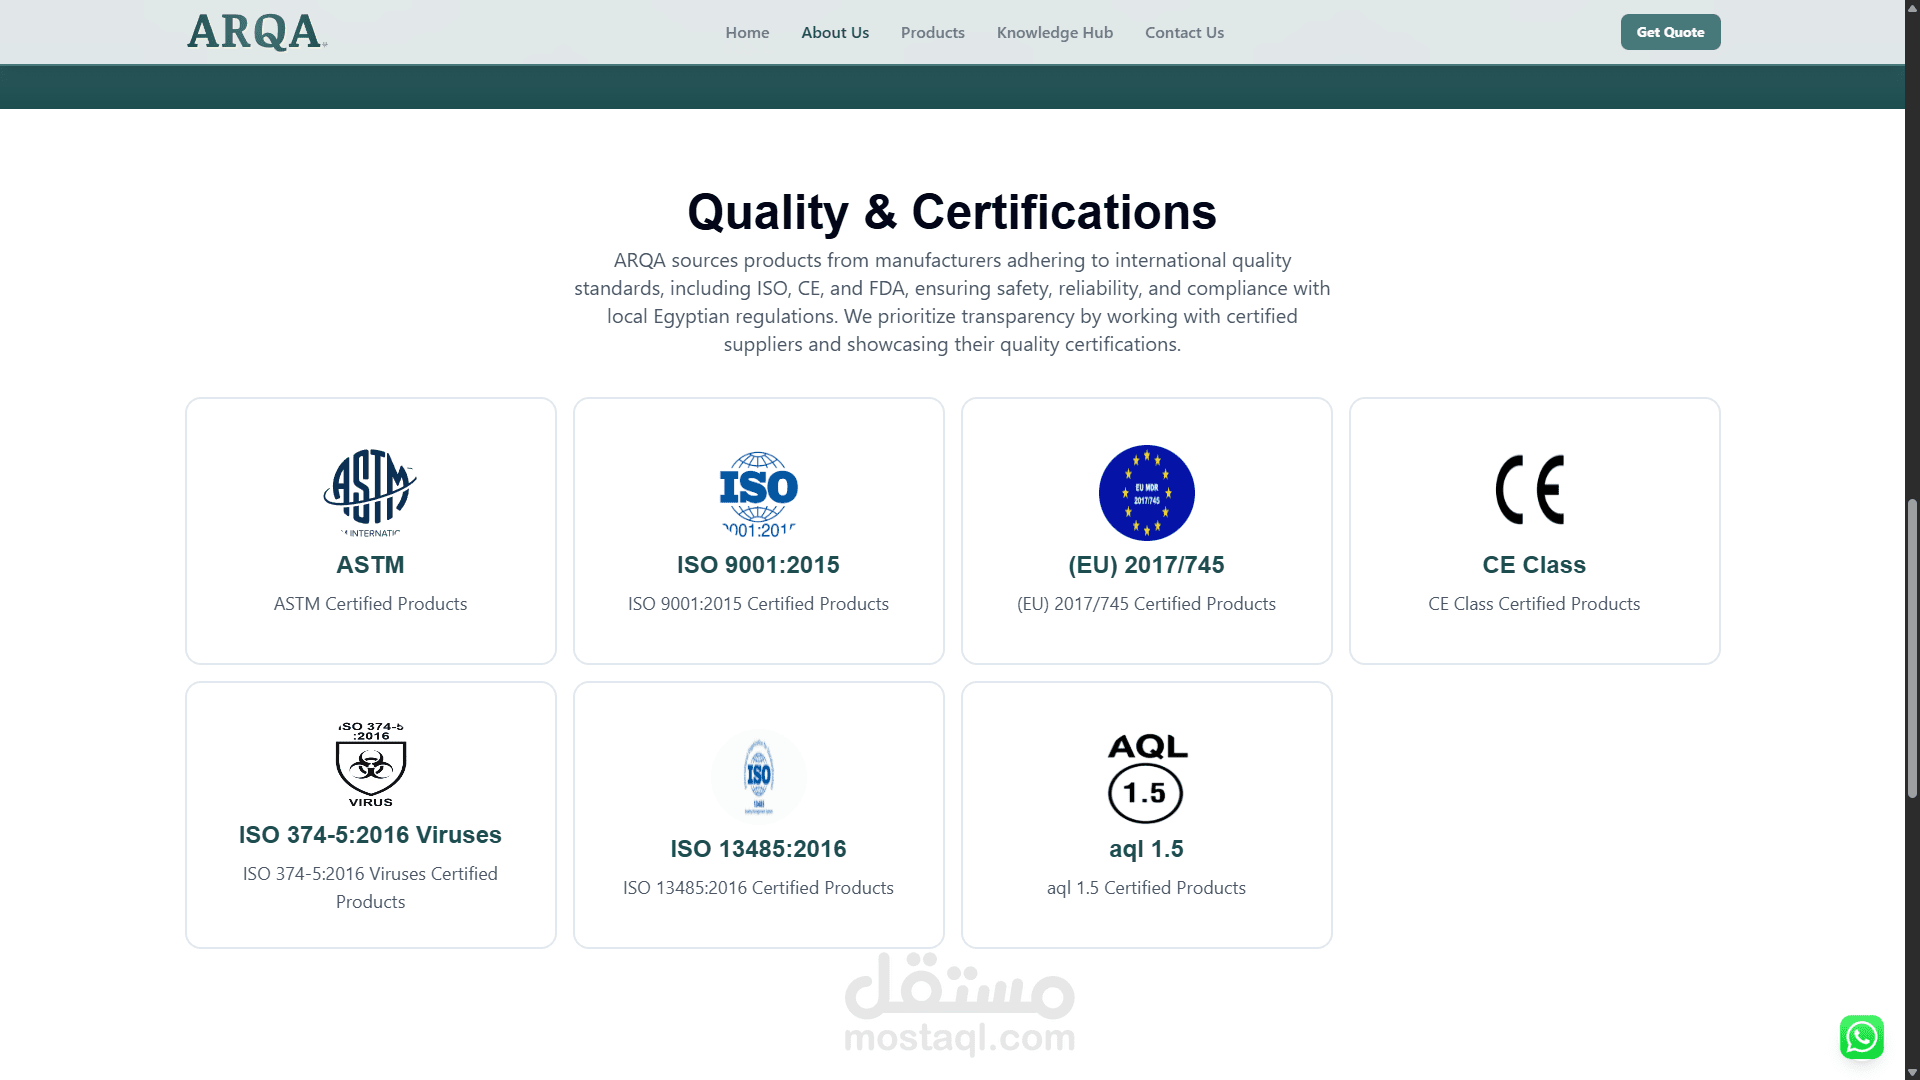Click the CE Class card title
The width and height of the screenshot is (1920, 1080).
pos(1534,565)
